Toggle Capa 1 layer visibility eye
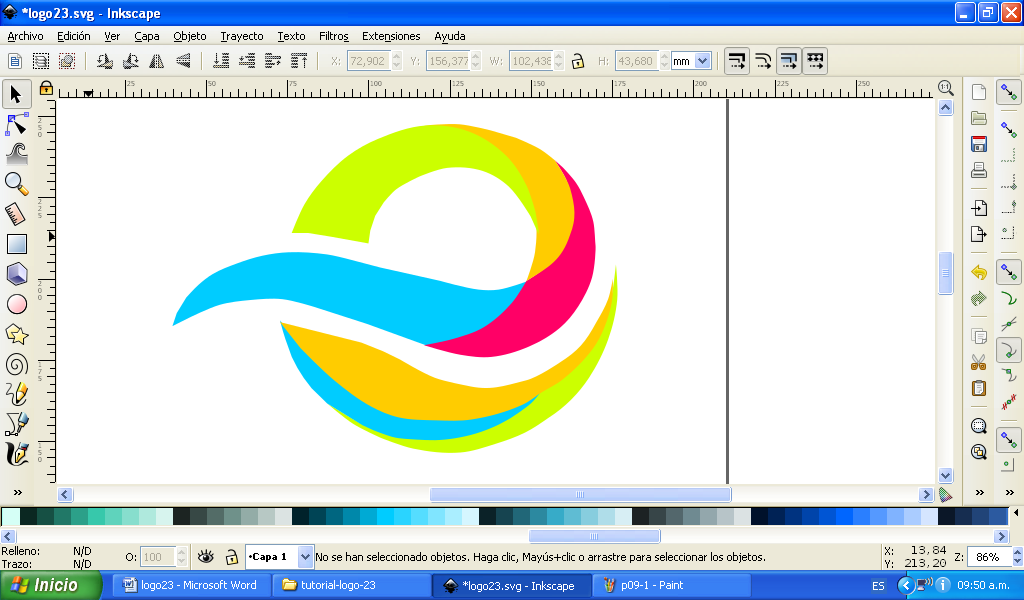Screen dimensions: 1024x600 point(206,557)
